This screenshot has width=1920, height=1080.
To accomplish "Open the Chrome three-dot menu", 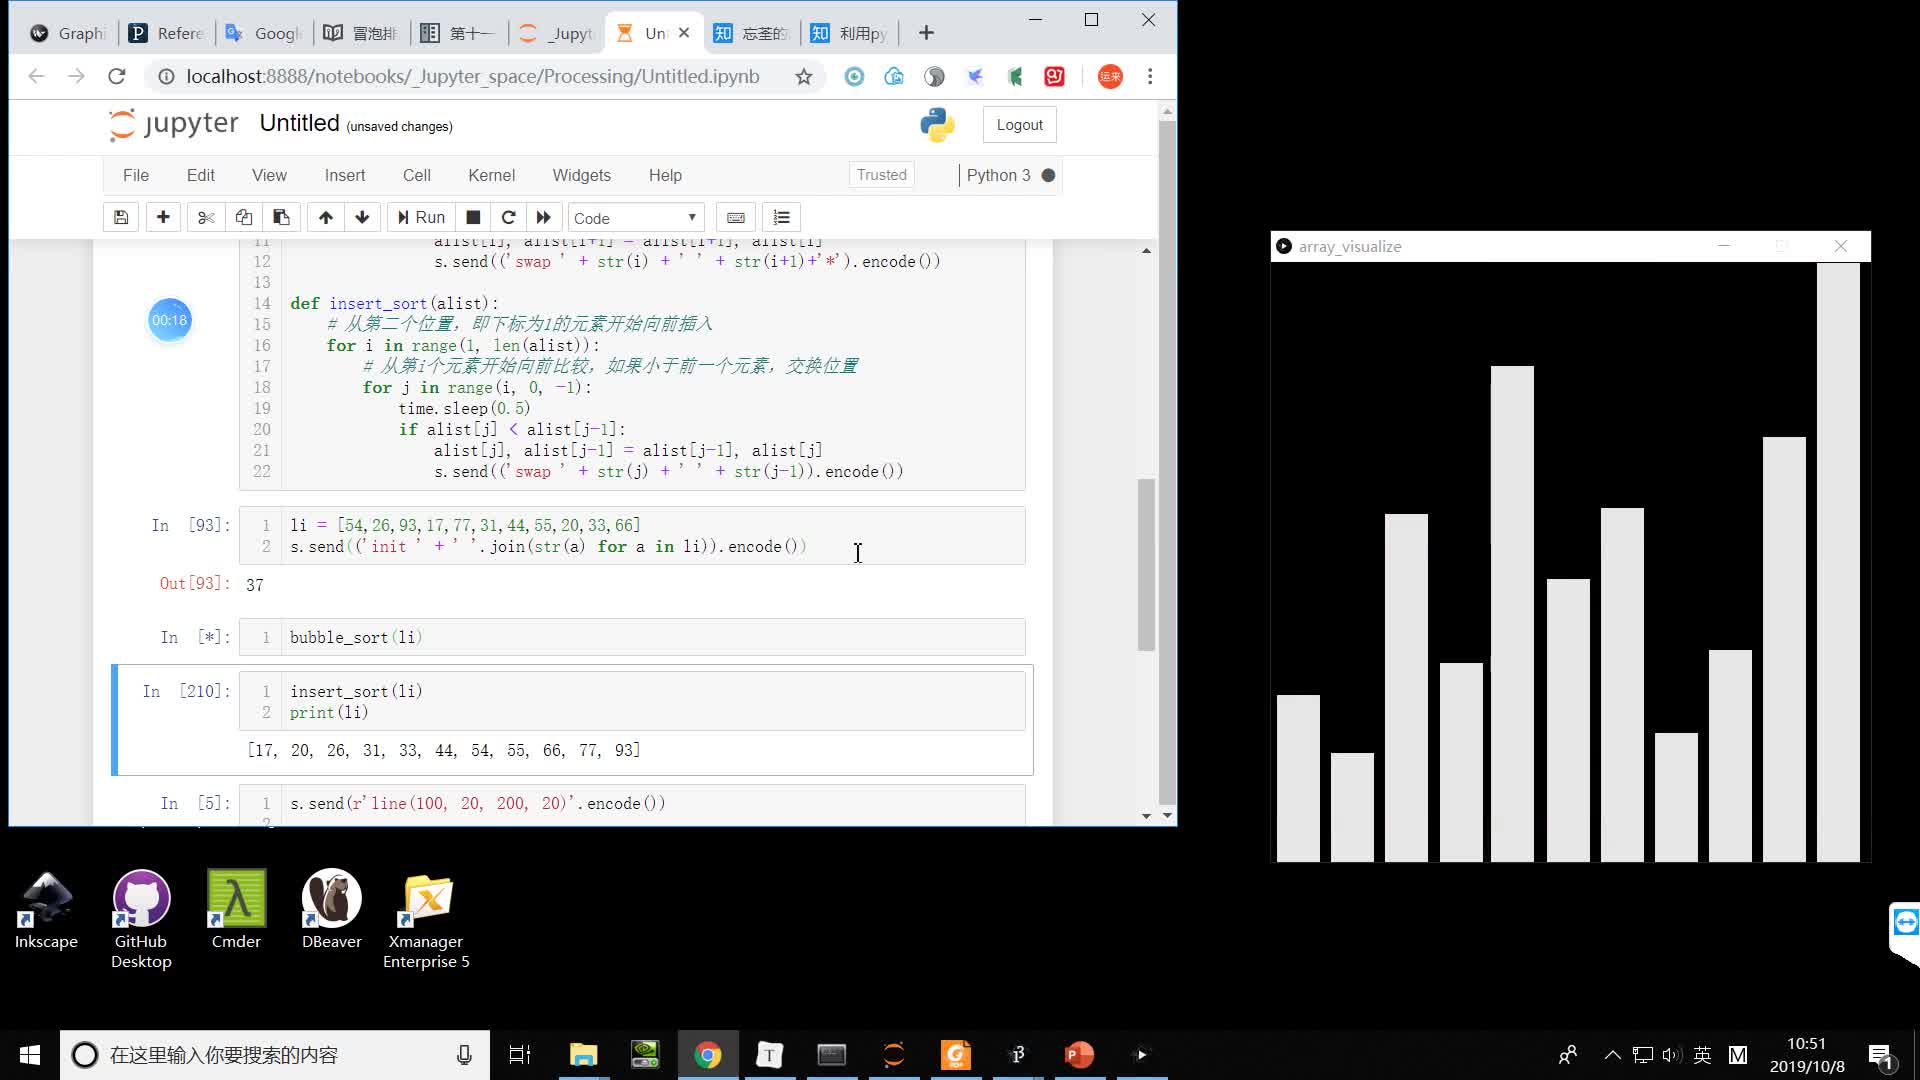I will [1150, 77].
